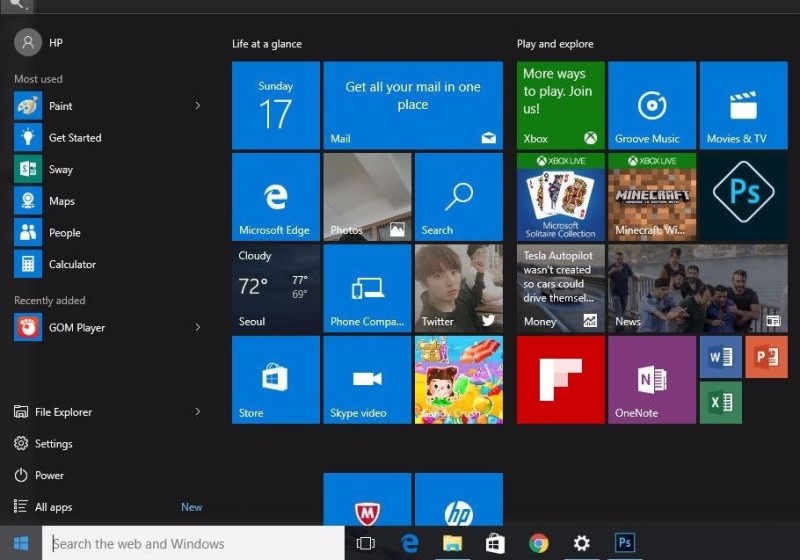Viewport: 800px width, 560px height.
Task: Open Edge from the taskbar
Action: 410,543
